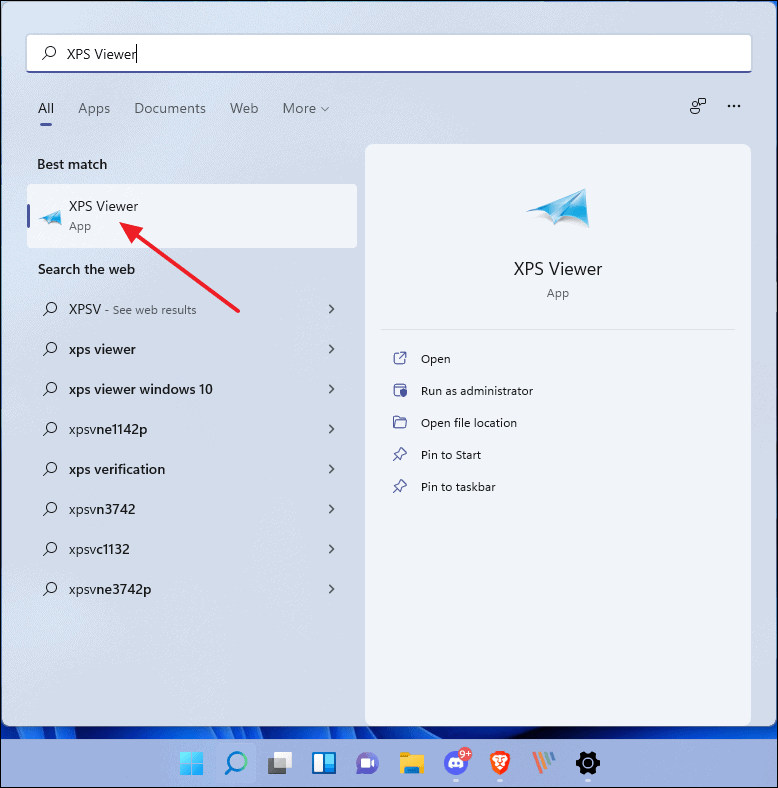Expand the 'xpsvne3742p' suggestion chevron
The width and height of the screenshot is (778, 788).
331,589
